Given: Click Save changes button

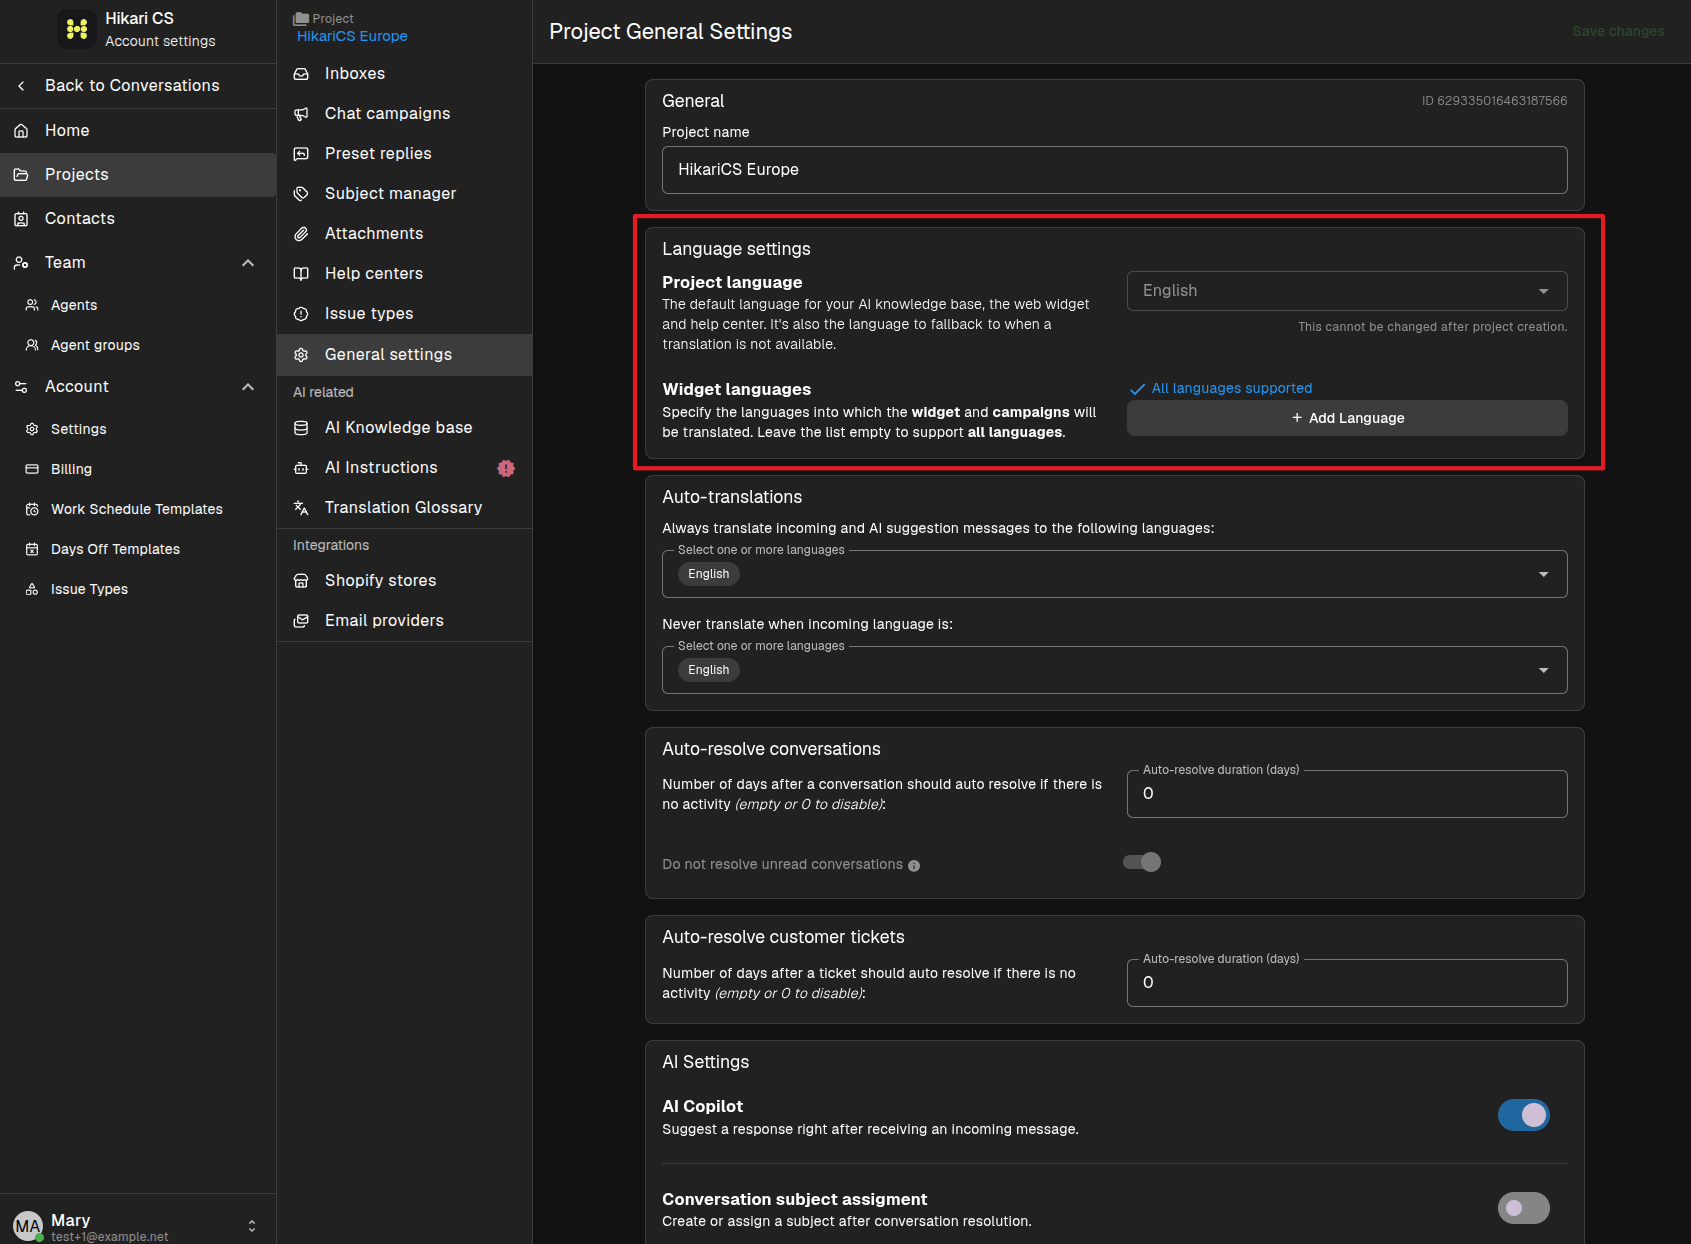Looking at the screenshot, I should pyautogui.click(x=1618, y=31).
